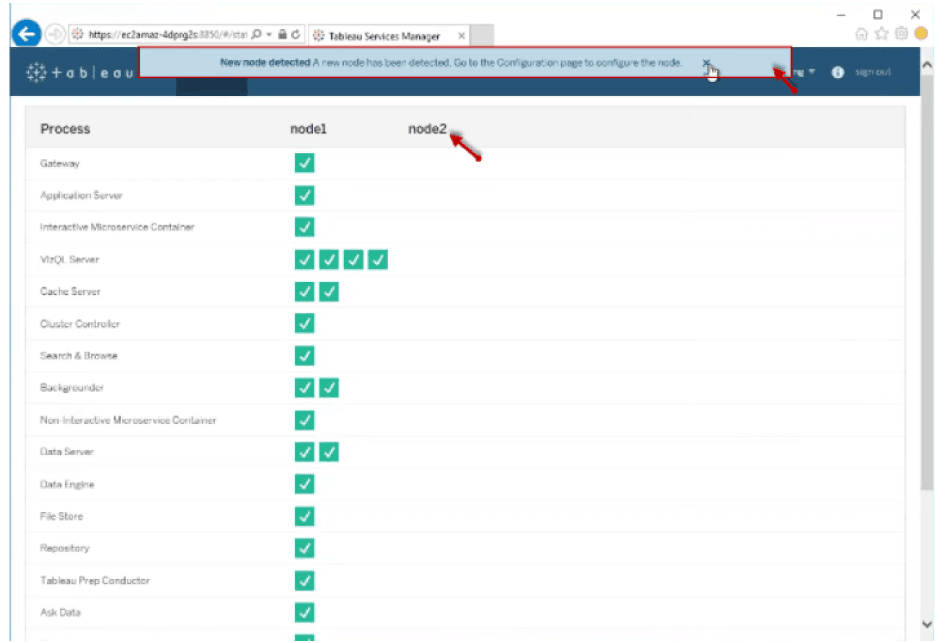Select the Repository process label

pyautogui.click(x=64, y=548)
